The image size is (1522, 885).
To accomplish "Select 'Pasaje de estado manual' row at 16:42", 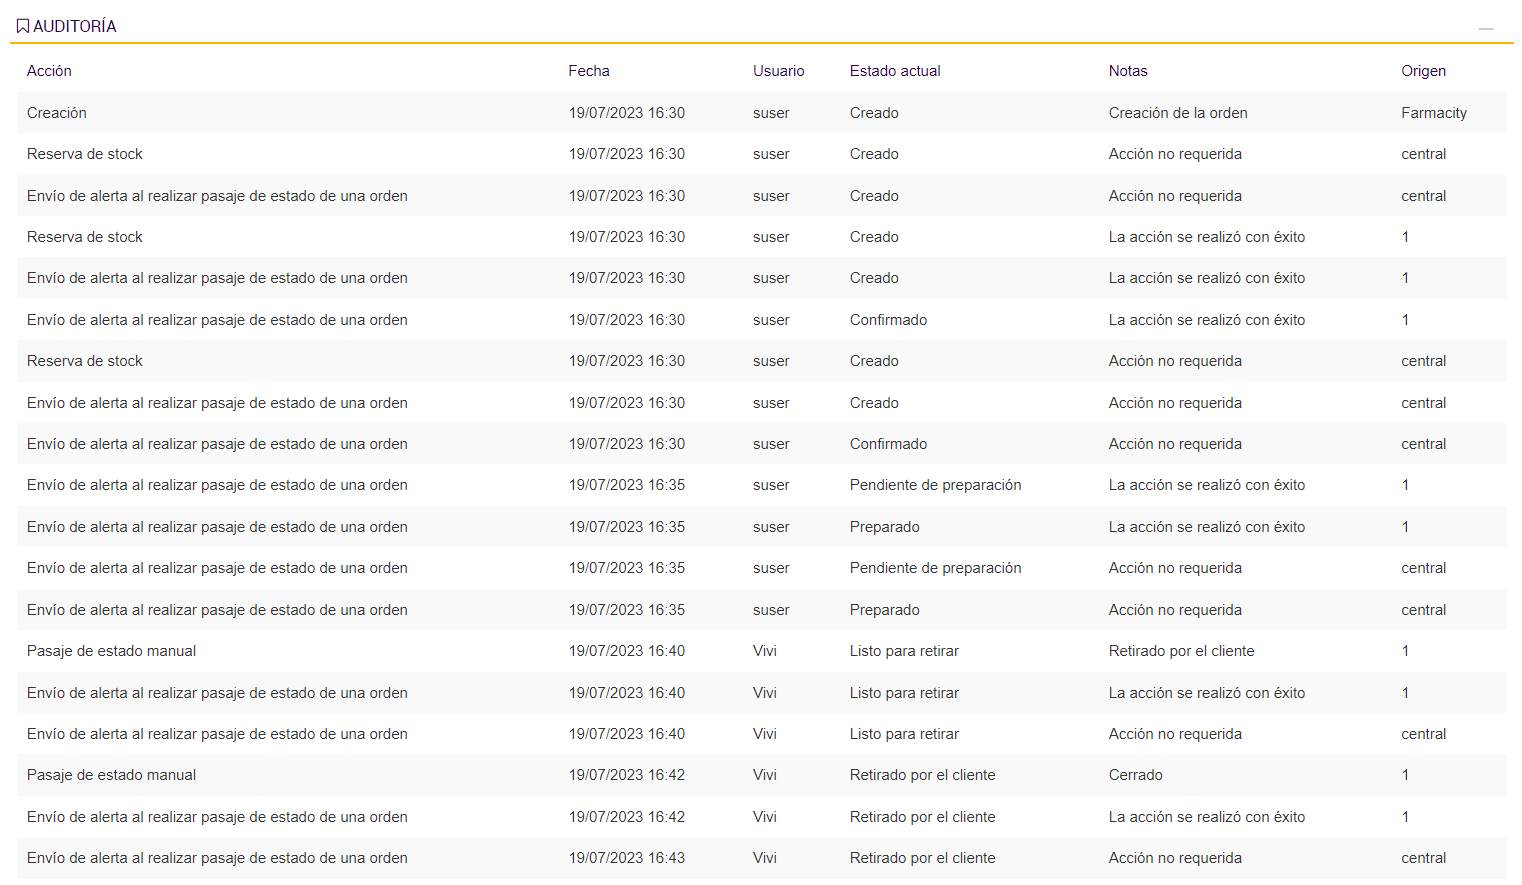I will [111, 775].
